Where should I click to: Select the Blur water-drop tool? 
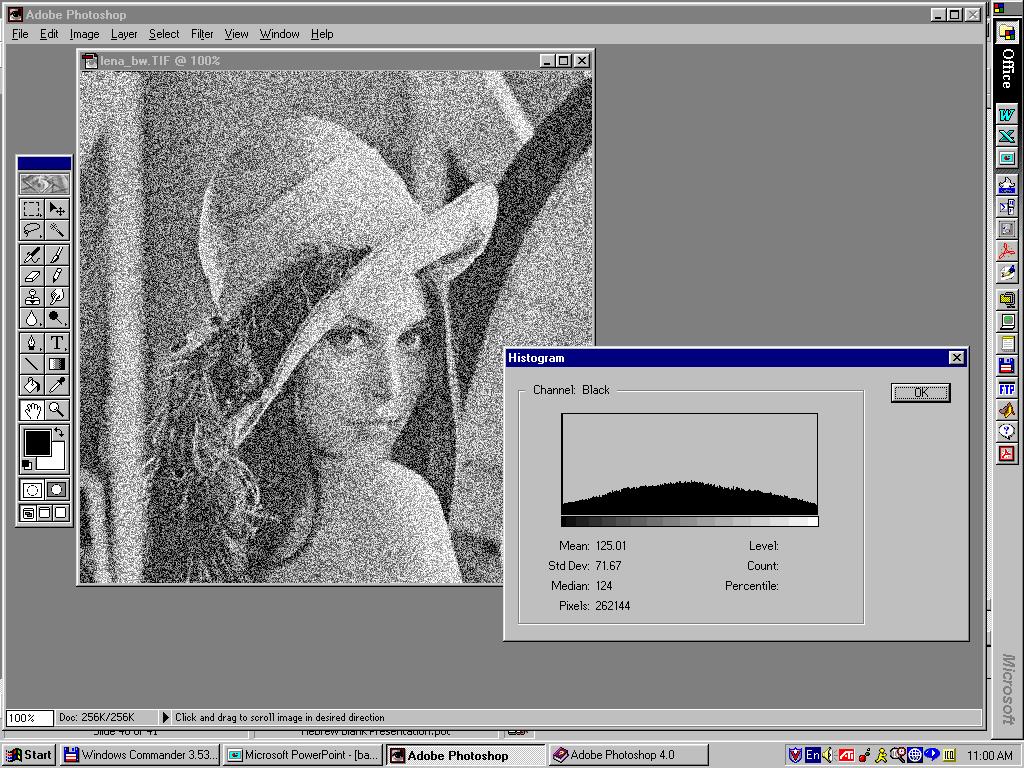31,318
